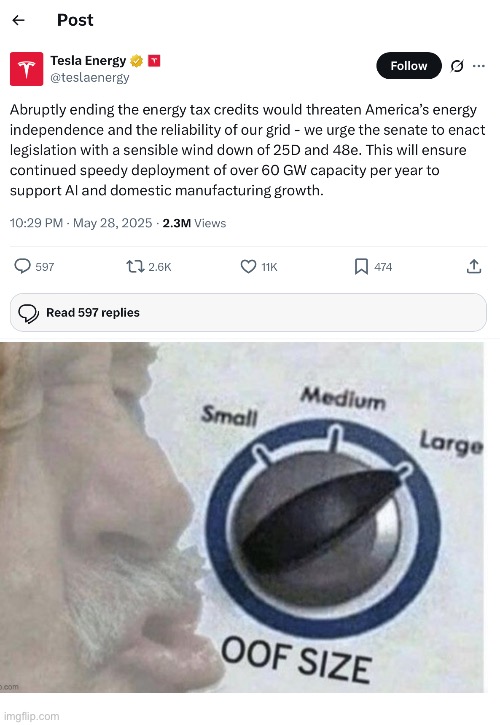
Task: Repost this post via the retweet icon
Action: [x=136, y=266]
